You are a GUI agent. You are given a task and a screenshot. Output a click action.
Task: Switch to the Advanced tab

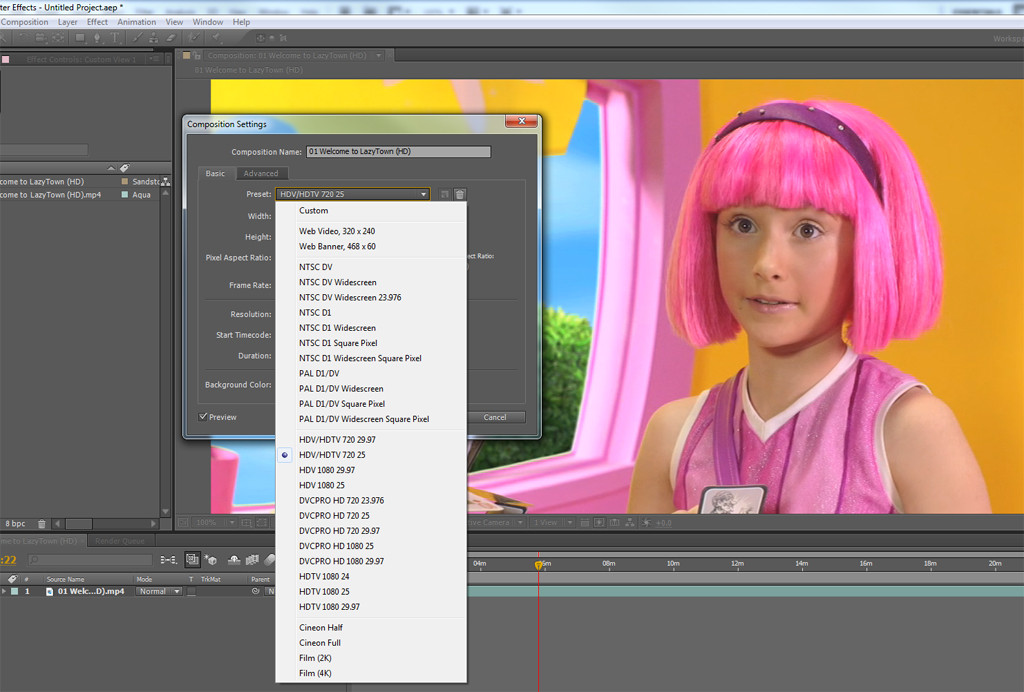pyautogui.click(x=261, y=173)
